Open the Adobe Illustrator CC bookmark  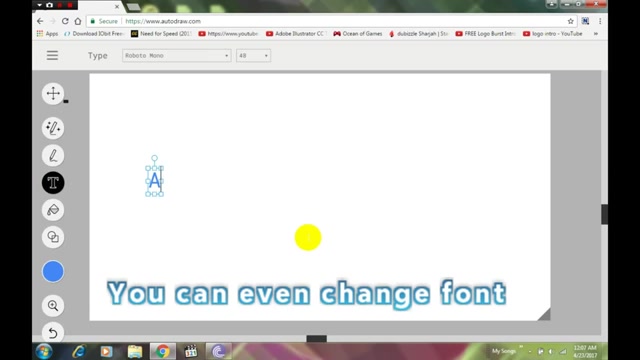click(x=296, y=34)
